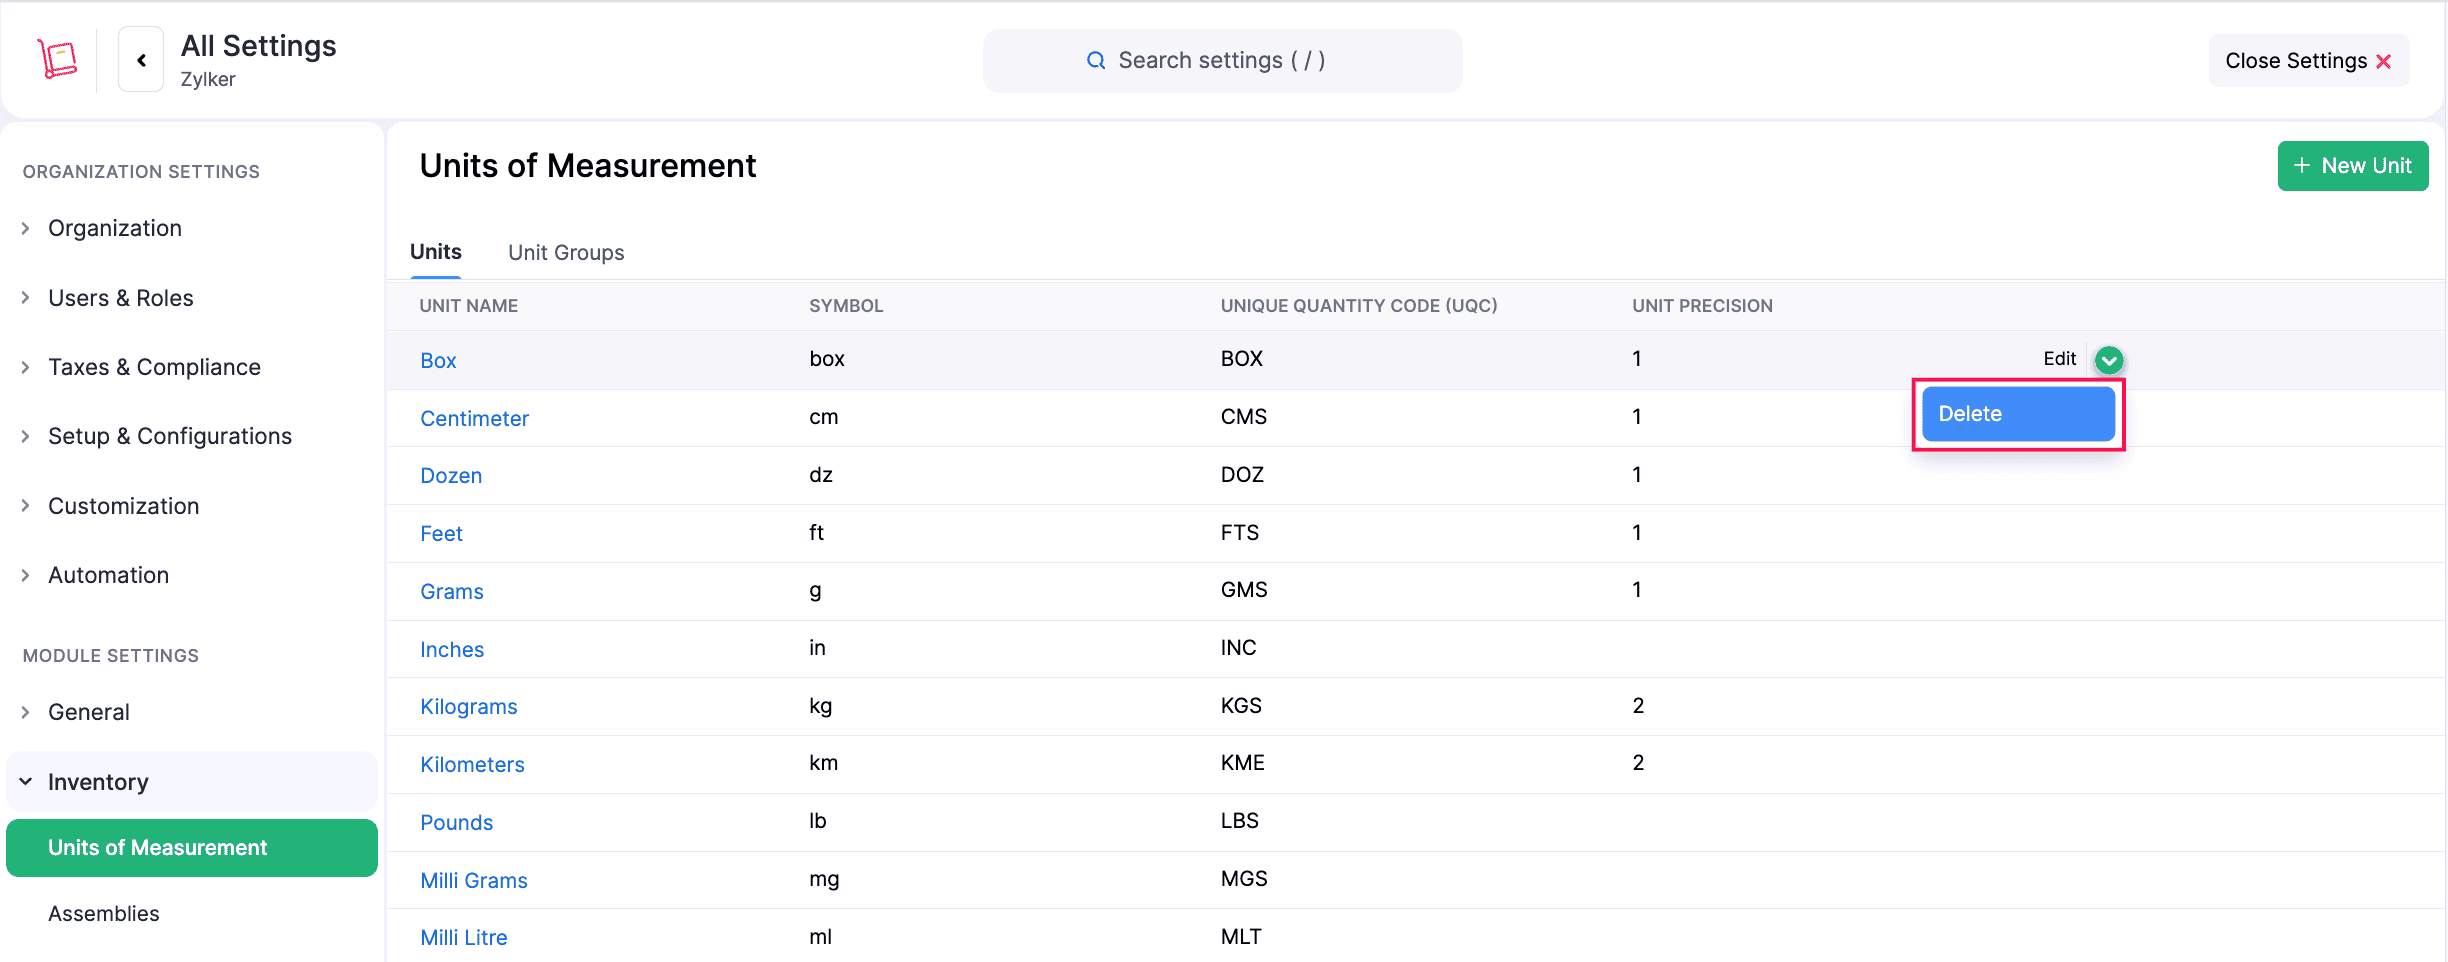Open Assemblies under Inventory
Image resolution: width=2448 pixels, height=962 pixels.
click(x=104, y=914)
